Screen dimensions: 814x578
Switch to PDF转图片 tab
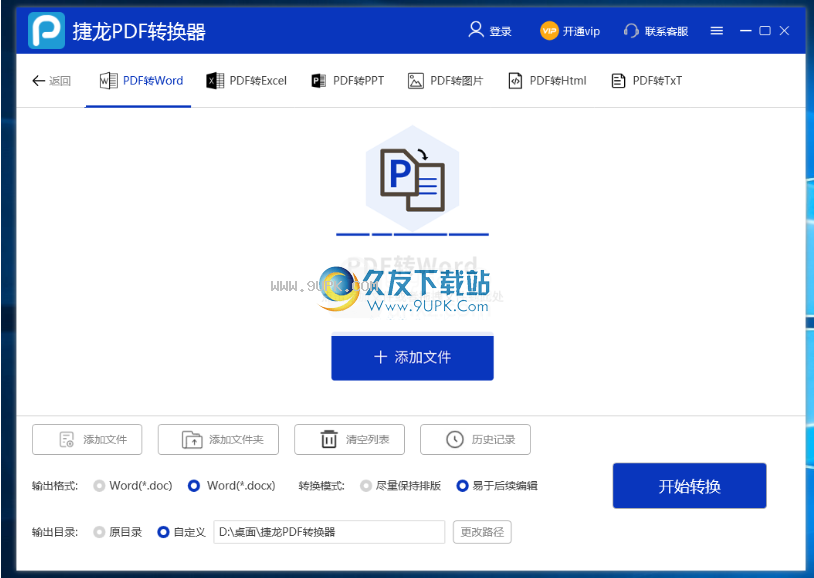[445, 80]
